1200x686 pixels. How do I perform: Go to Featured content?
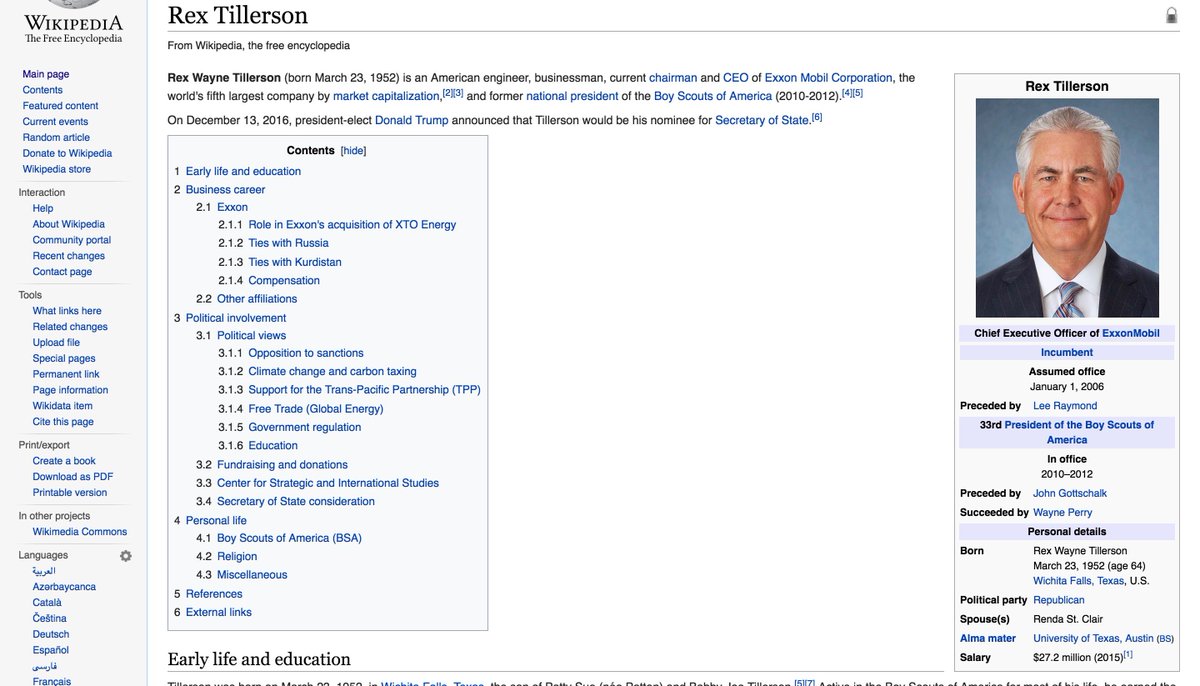[61, 106]
